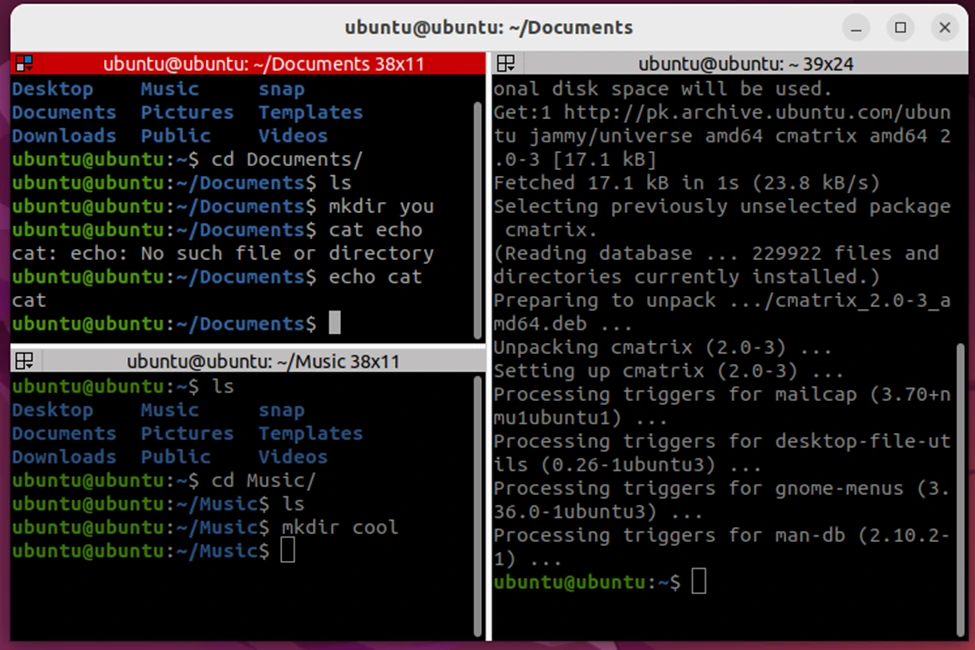Minimize the terminal window

click(x=856, y=27)
